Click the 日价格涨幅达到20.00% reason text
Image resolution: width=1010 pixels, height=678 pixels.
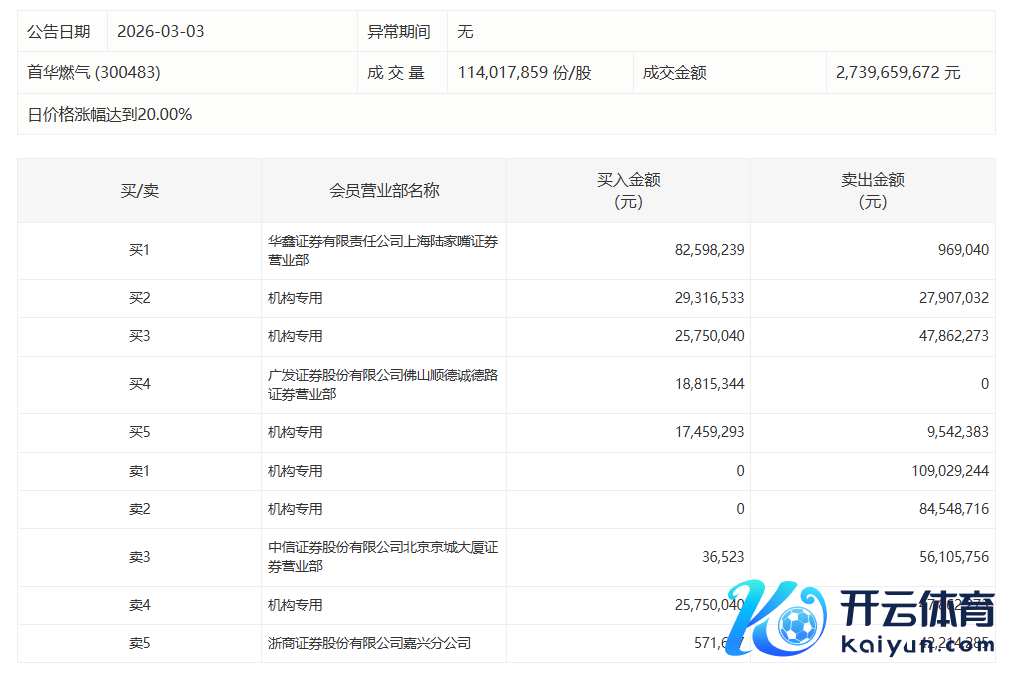pyautogui.click(x=110, y=115)
